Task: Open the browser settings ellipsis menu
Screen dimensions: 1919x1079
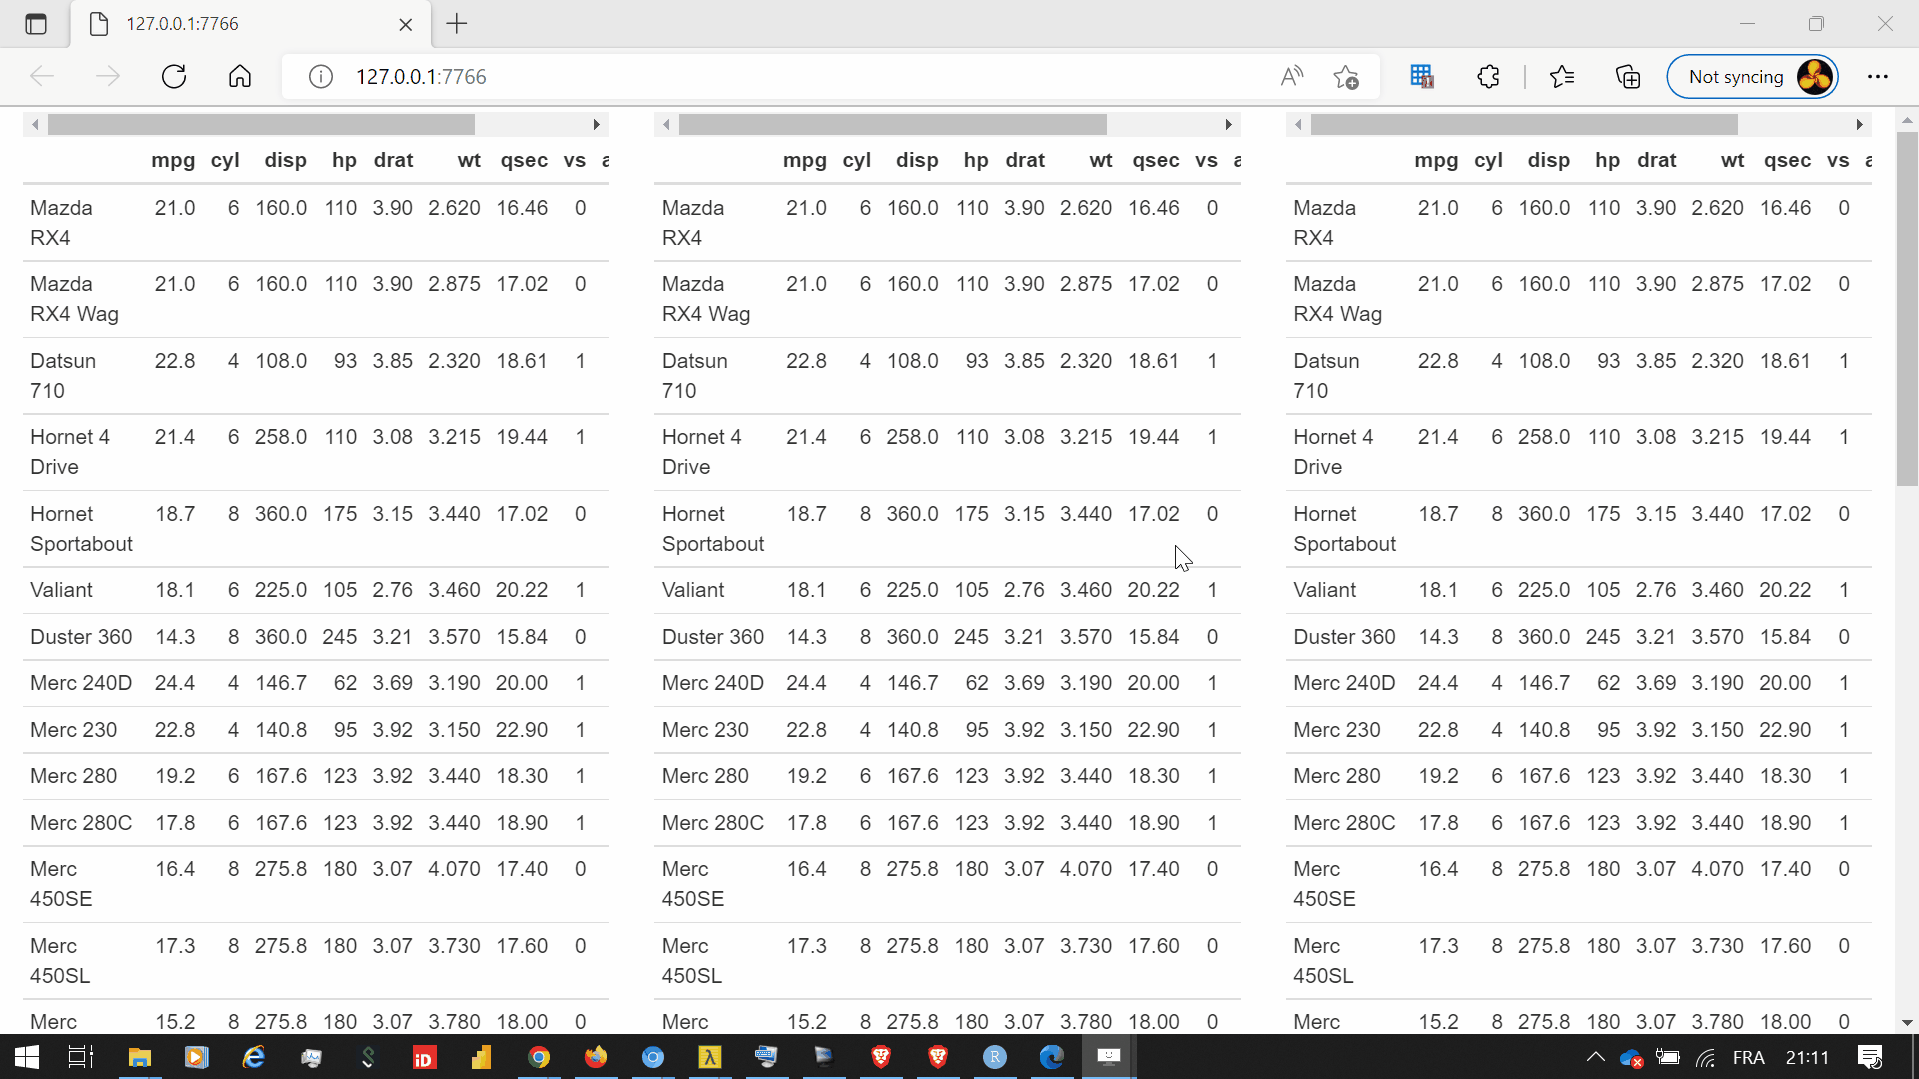Action: [1878, 77]
